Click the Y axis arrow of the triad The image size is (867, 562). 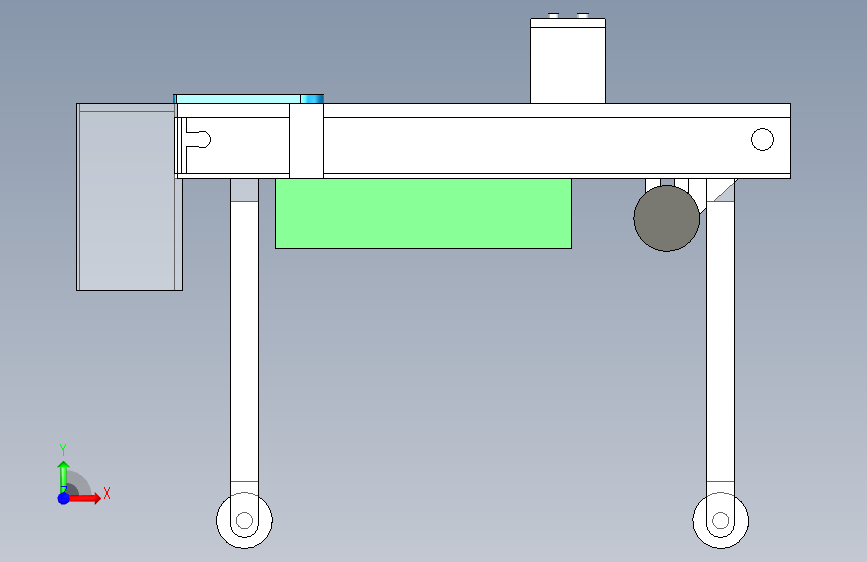pyautogui.click(x=64, y=476)
